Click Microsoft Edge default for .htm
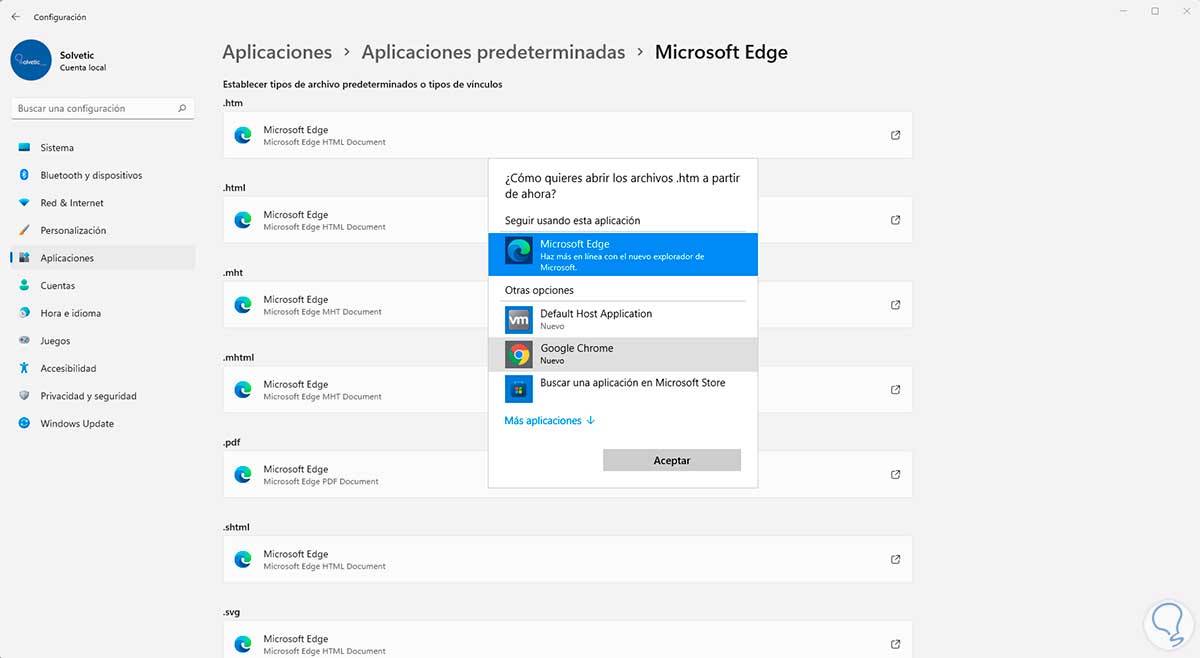 pos(567,135)
